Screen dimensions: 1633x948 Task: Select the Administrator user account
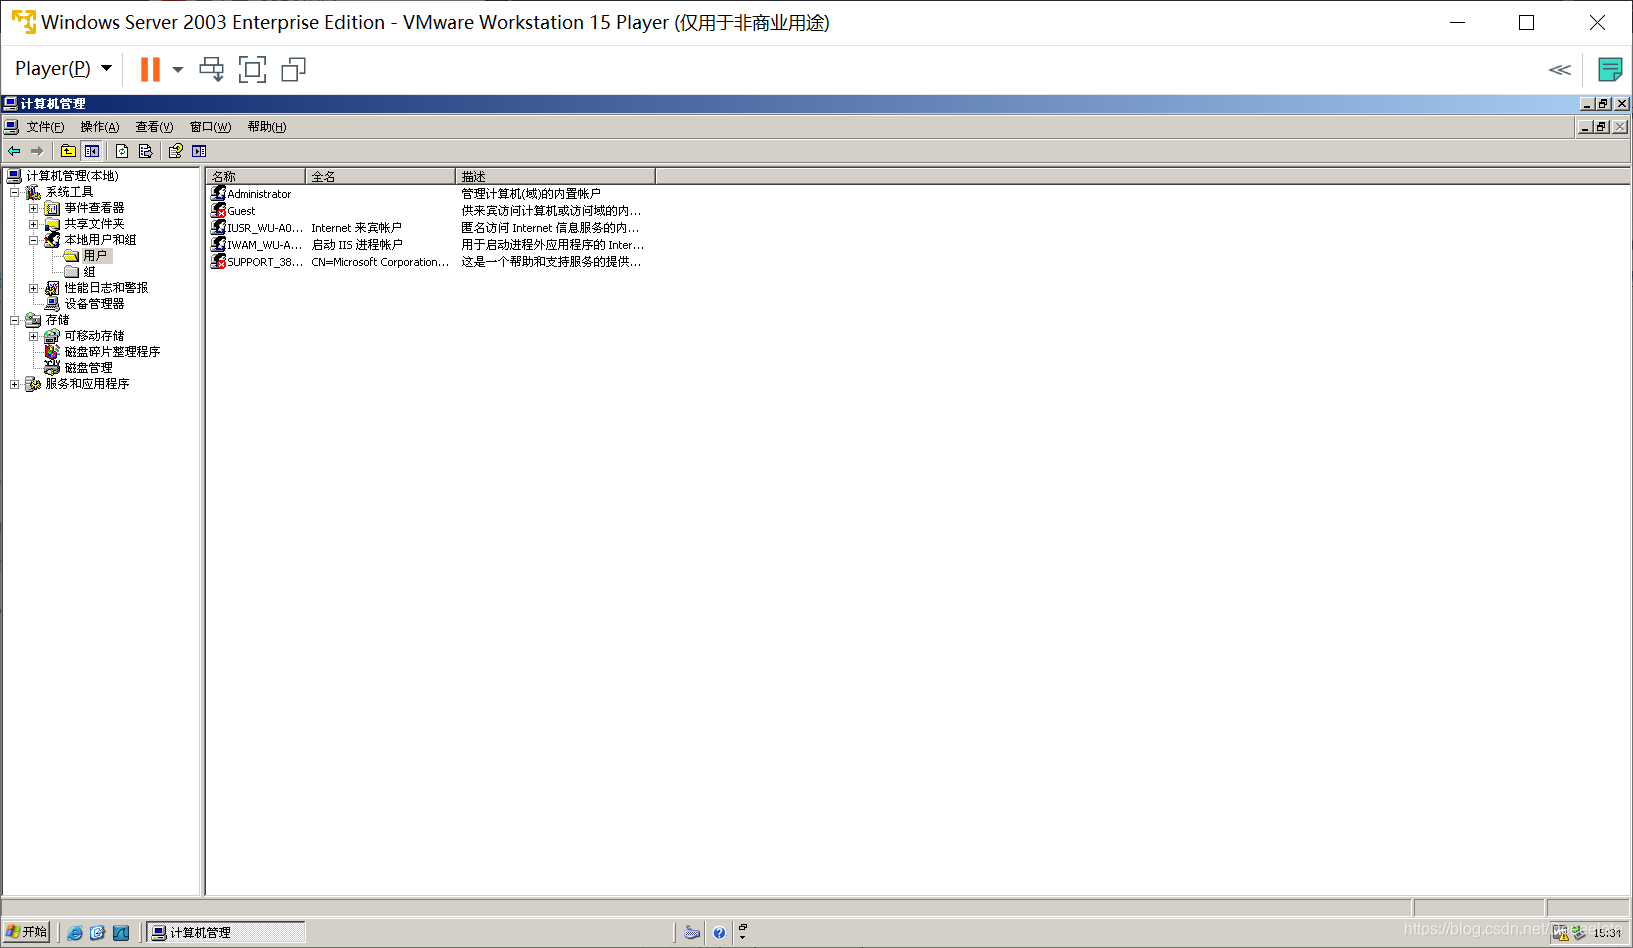coord(259,194)
